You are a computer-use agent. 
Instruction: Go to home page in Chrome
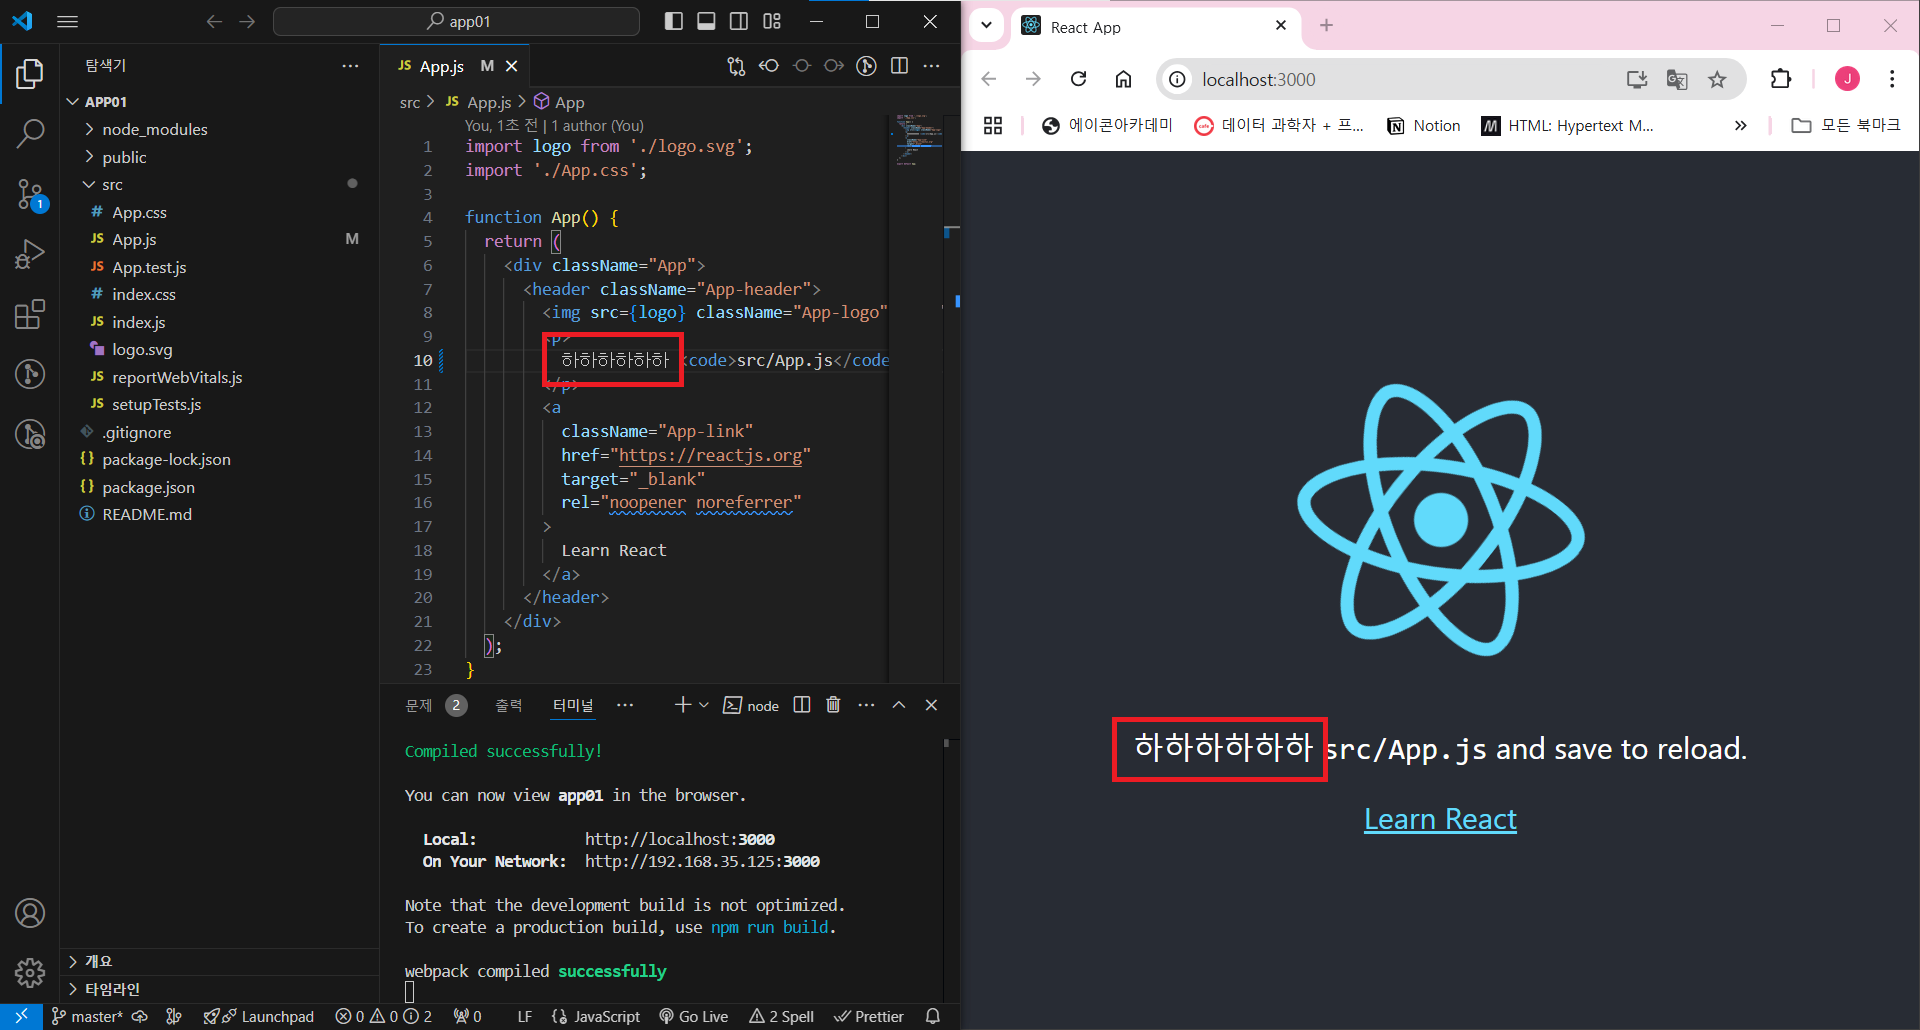[x=1124, y=79]
